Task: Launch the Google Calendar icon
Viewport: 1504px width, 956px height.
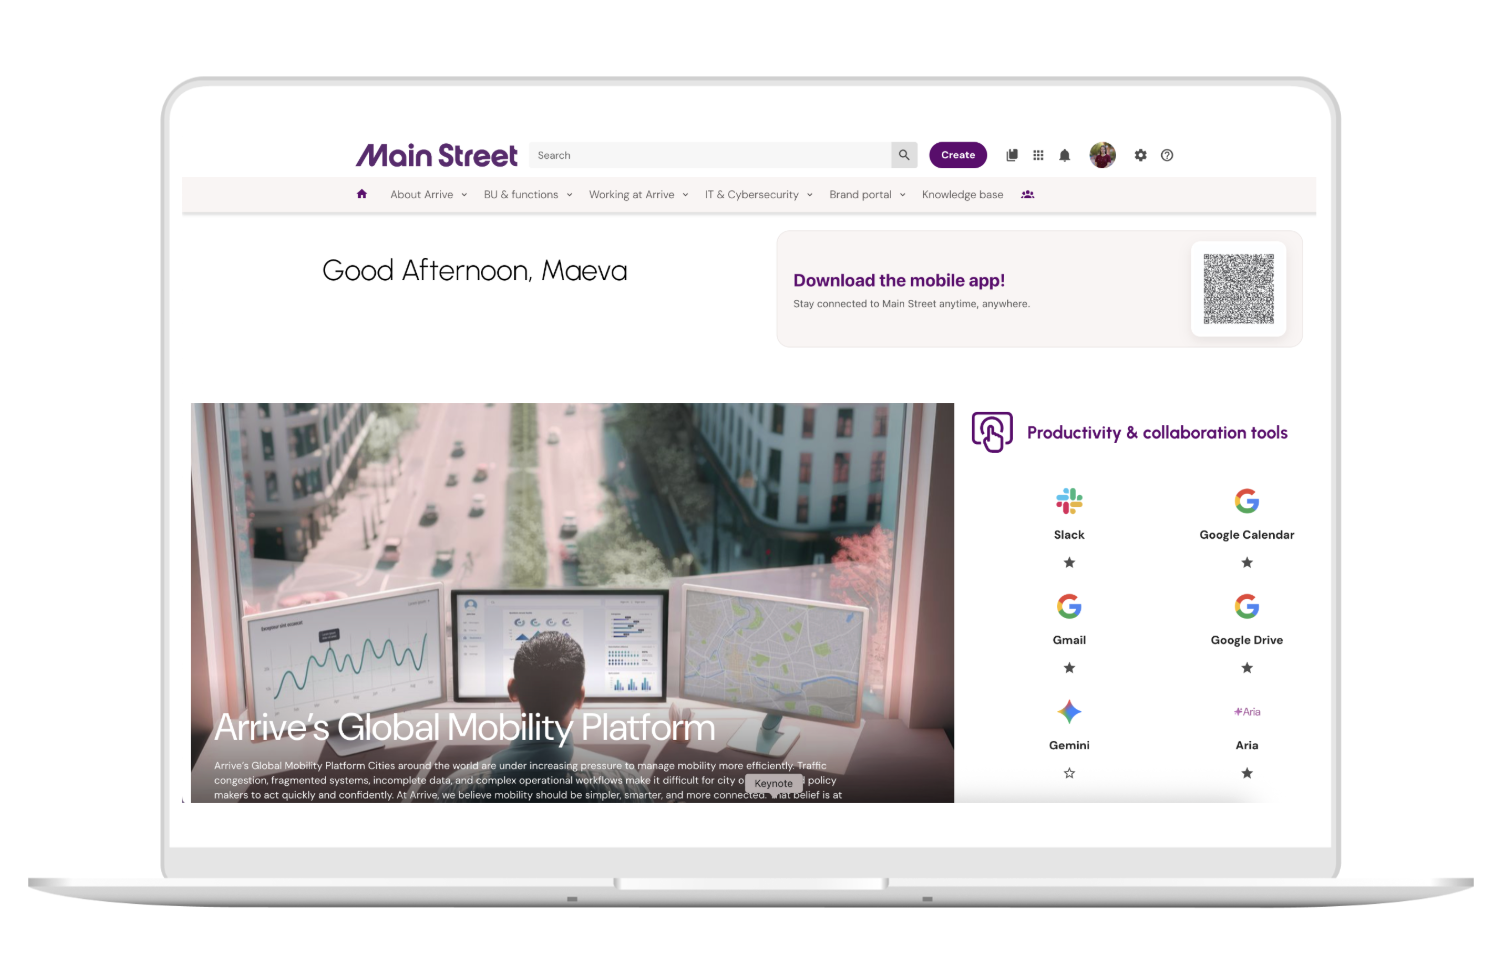Action: 1247,501
